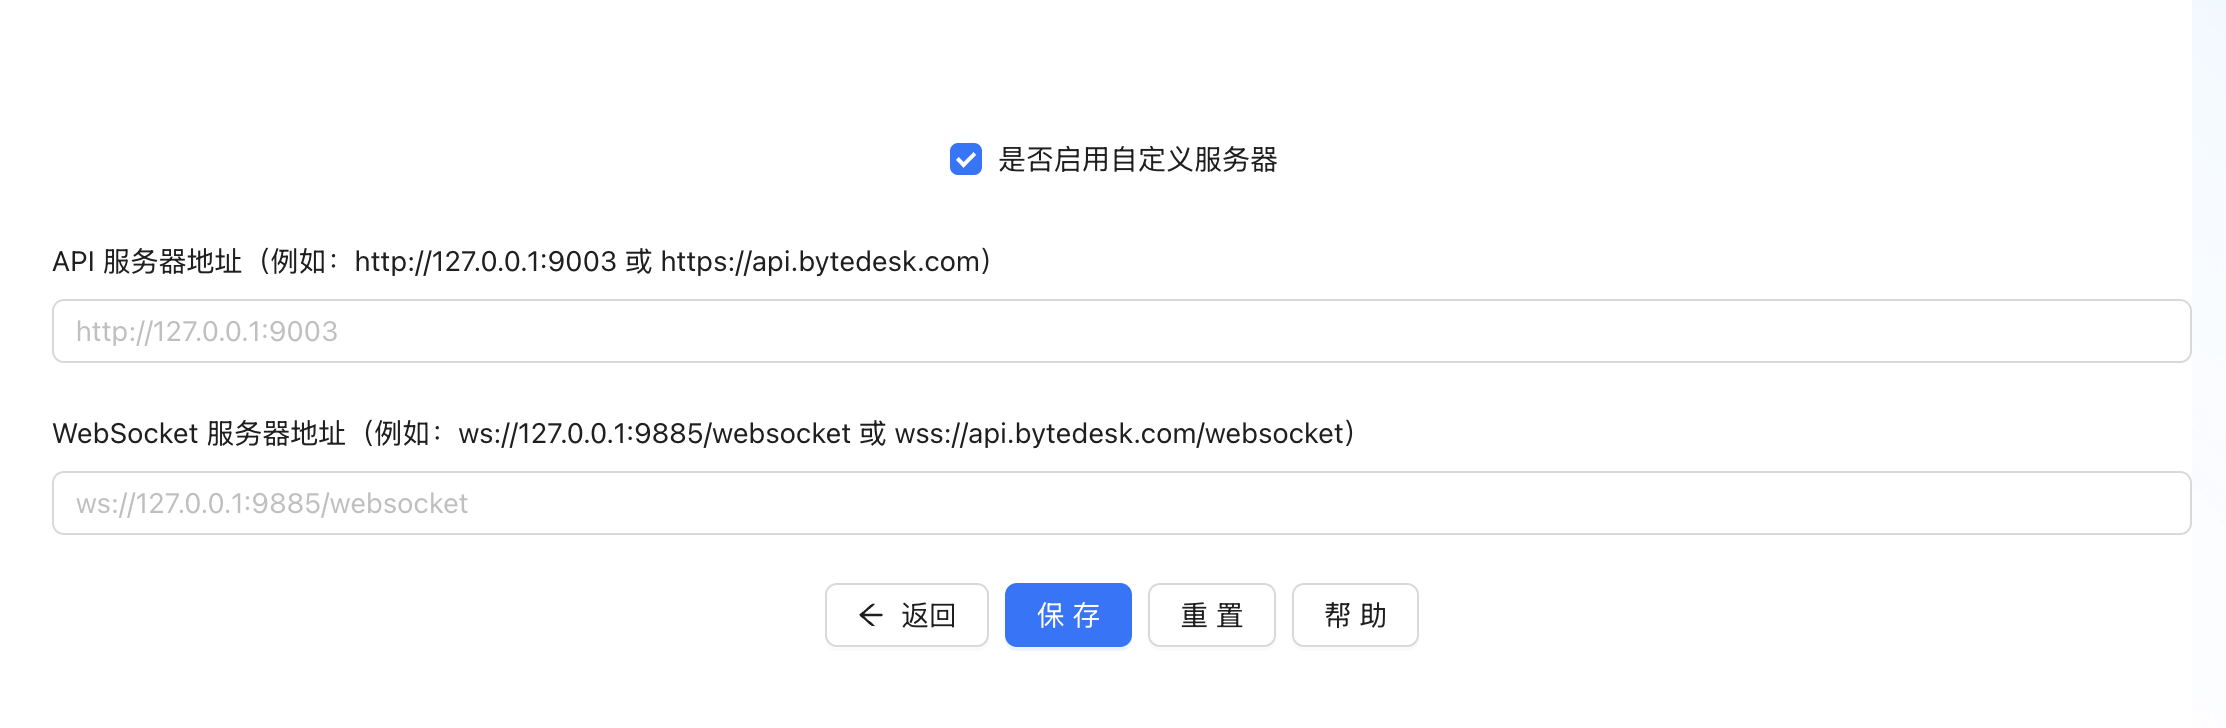Click the API 服务器地址 label text
This screenshot has width=2226, height=728.
coord(147,262)
